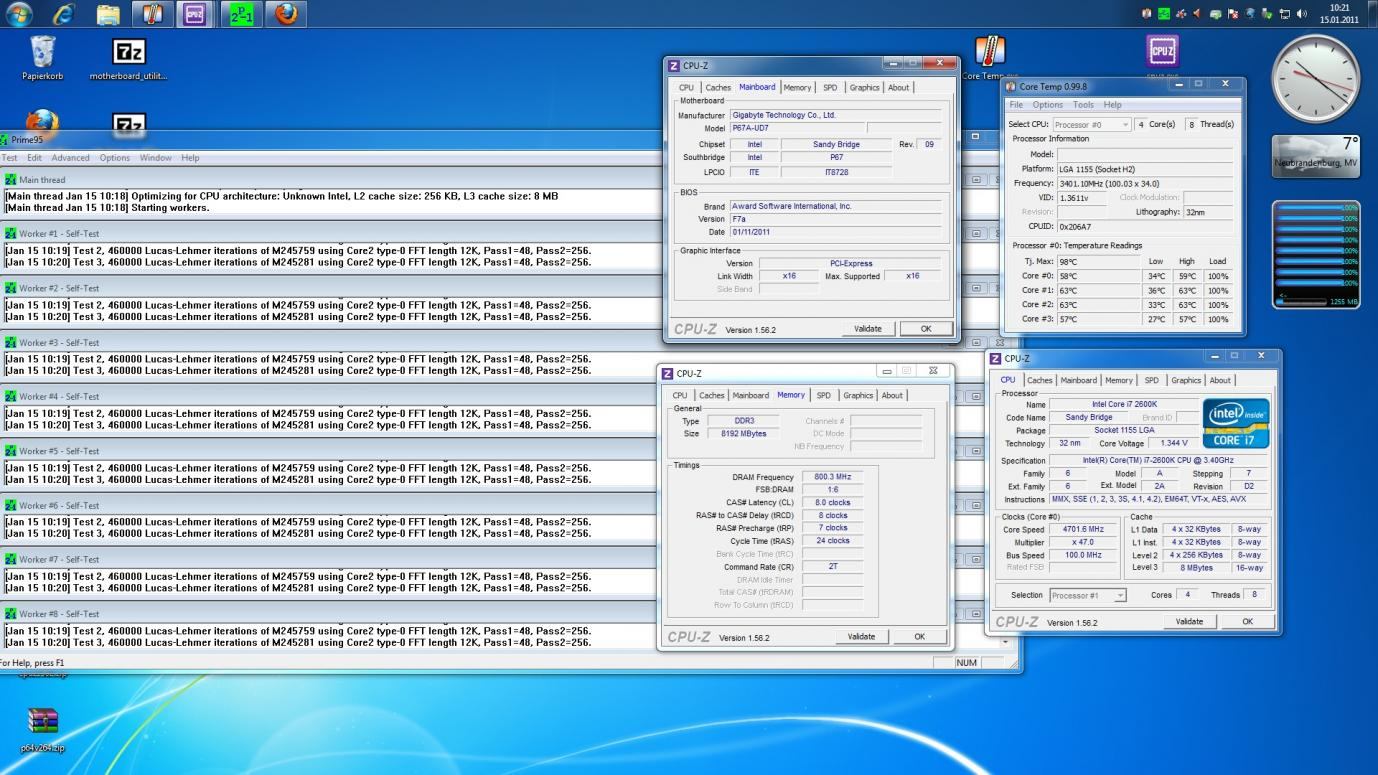
Task: Click Validate in the CPU-Z Mainboard window
Action: [x=868, y=329]
